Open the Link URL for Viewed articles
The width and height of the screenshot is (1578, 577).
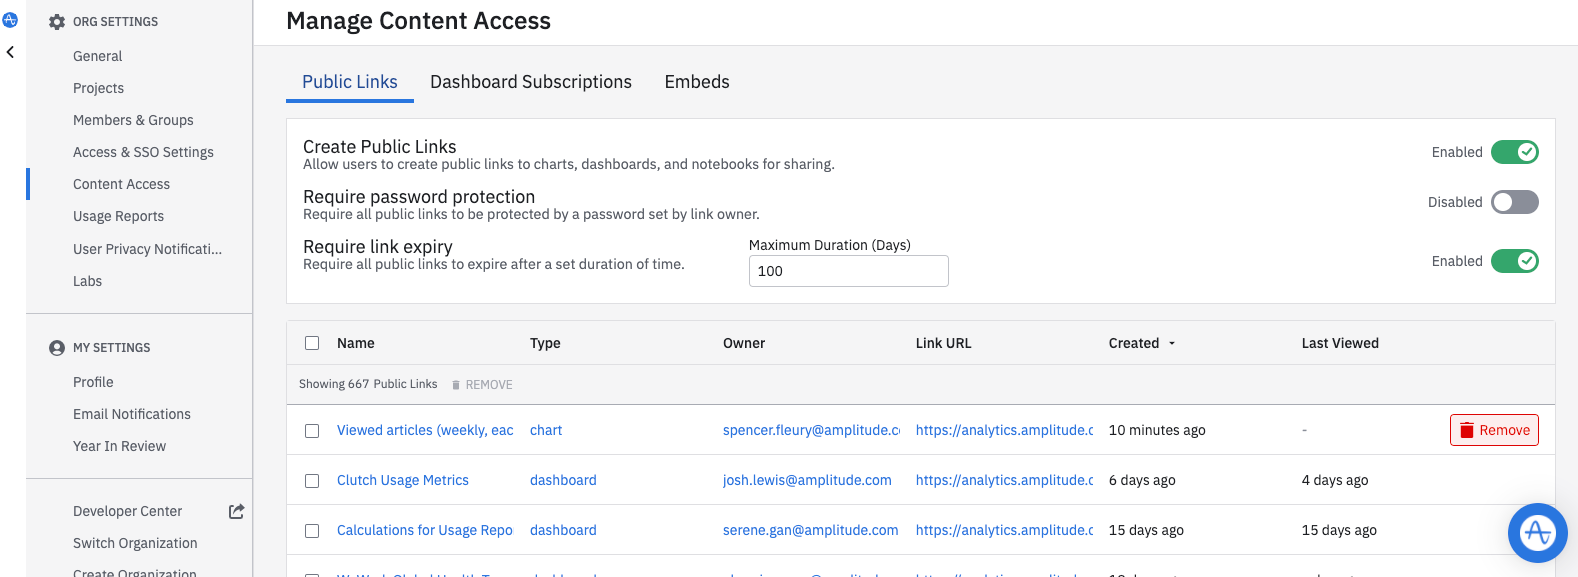(x=1005, y=430)
